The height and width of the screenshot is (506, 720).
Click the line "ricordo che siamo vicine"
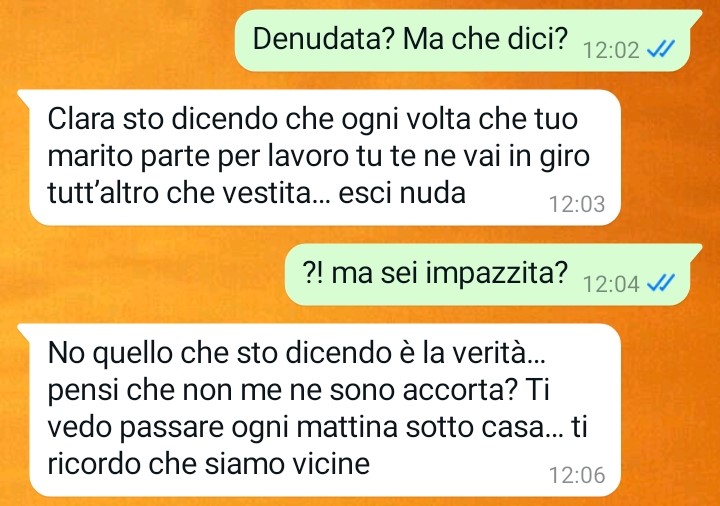click(209, 464)
